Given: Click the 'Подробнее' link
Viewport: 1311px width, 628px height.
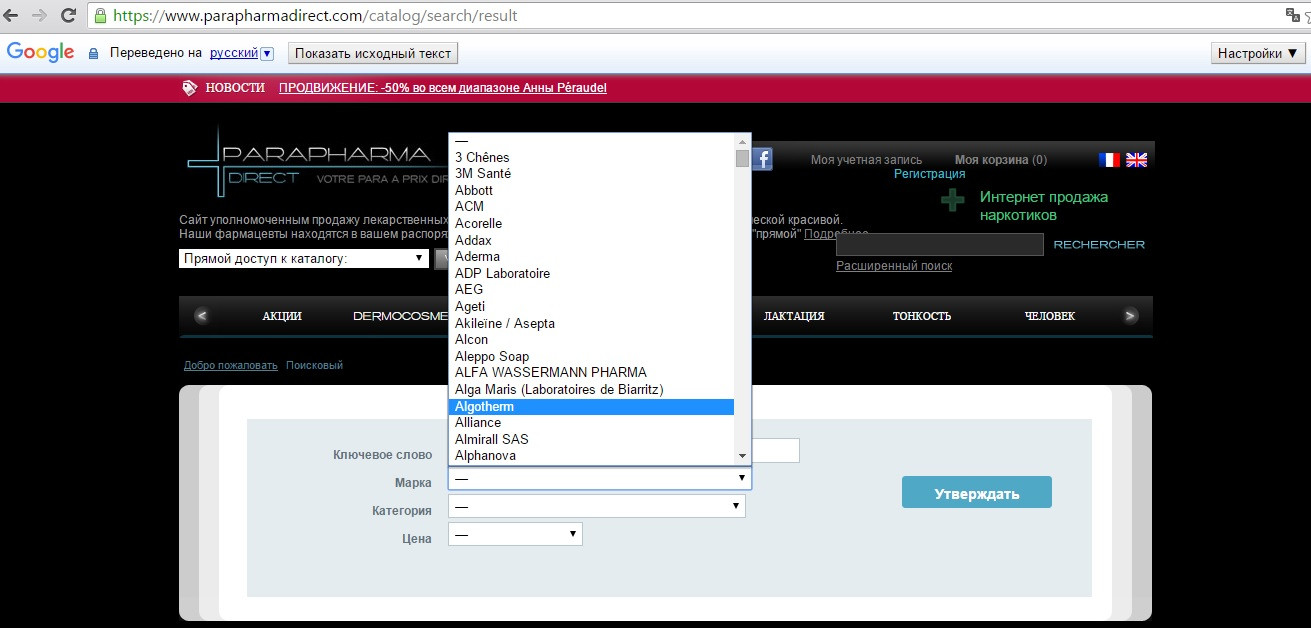Looking at the screenshot, I should click(837, 233).
